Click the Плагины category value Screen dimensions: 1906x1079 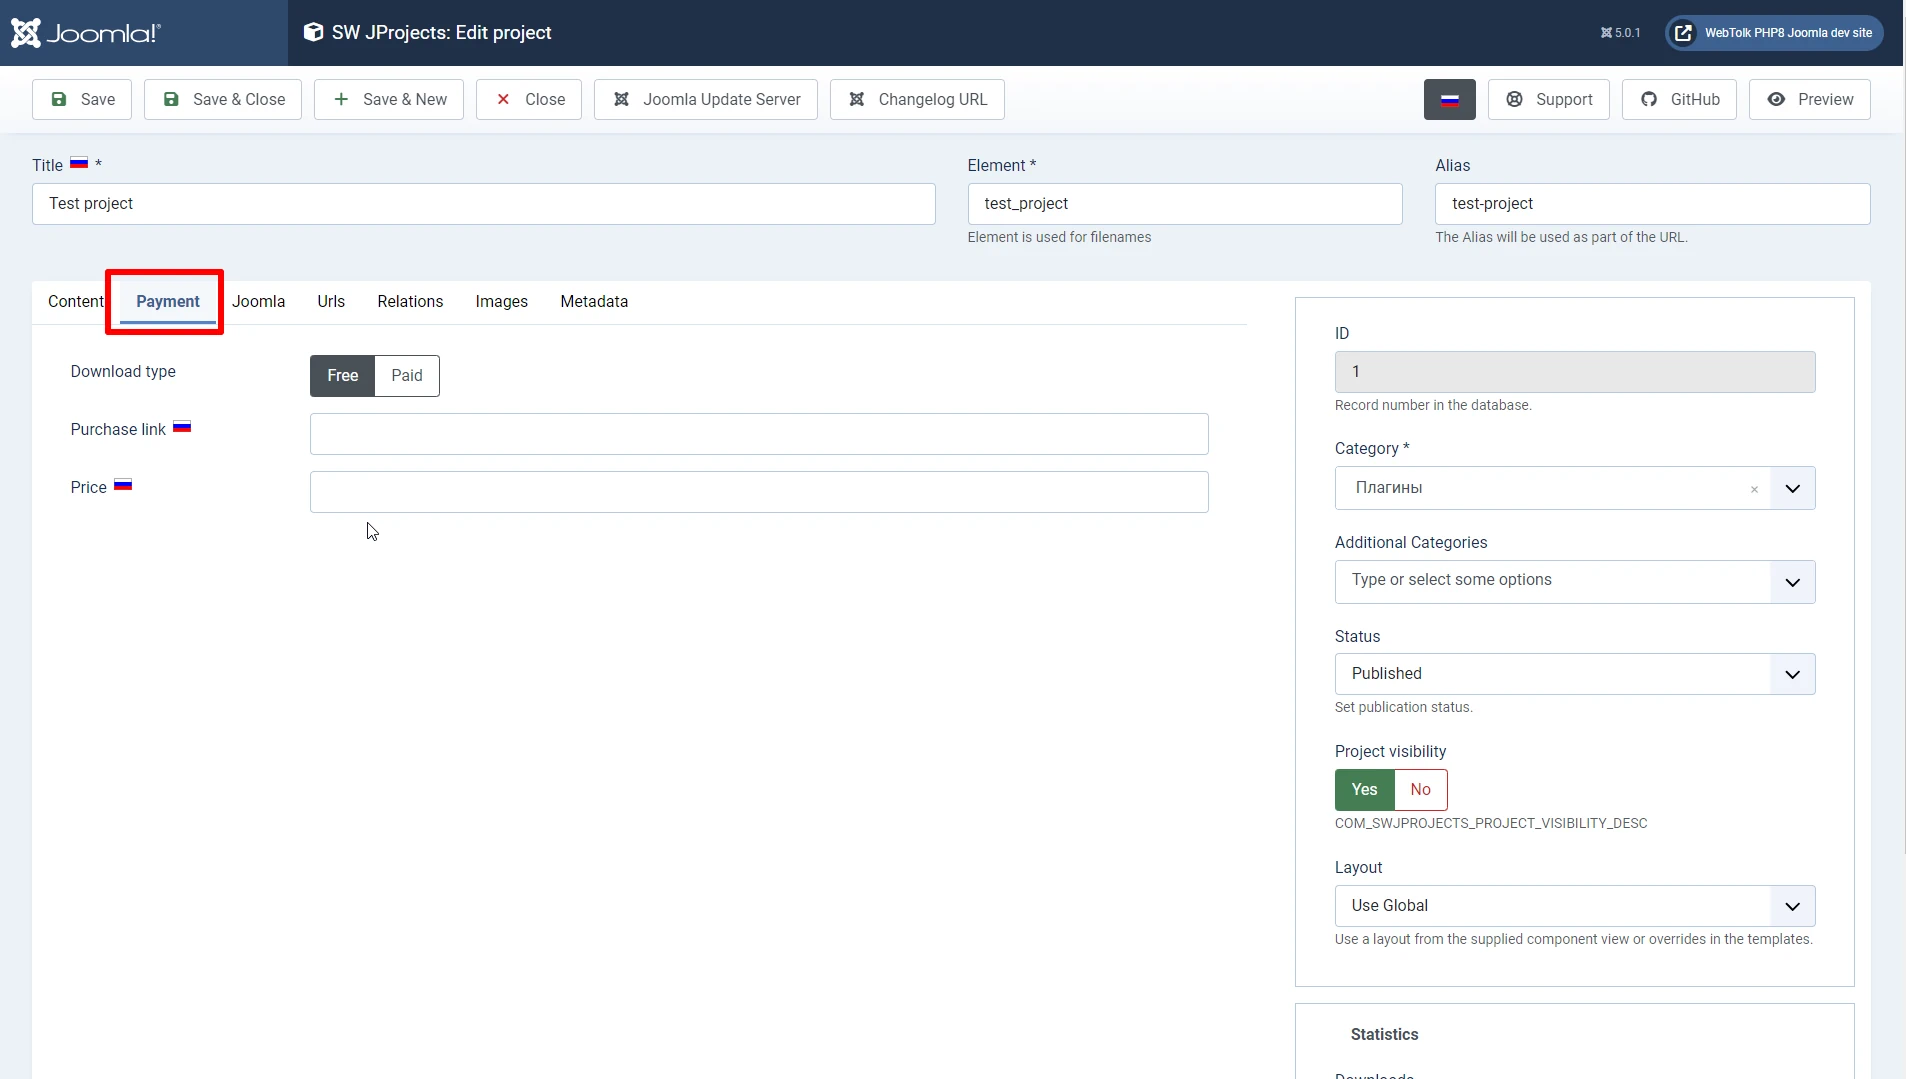pyautogui.click(x=1389, y=488)
